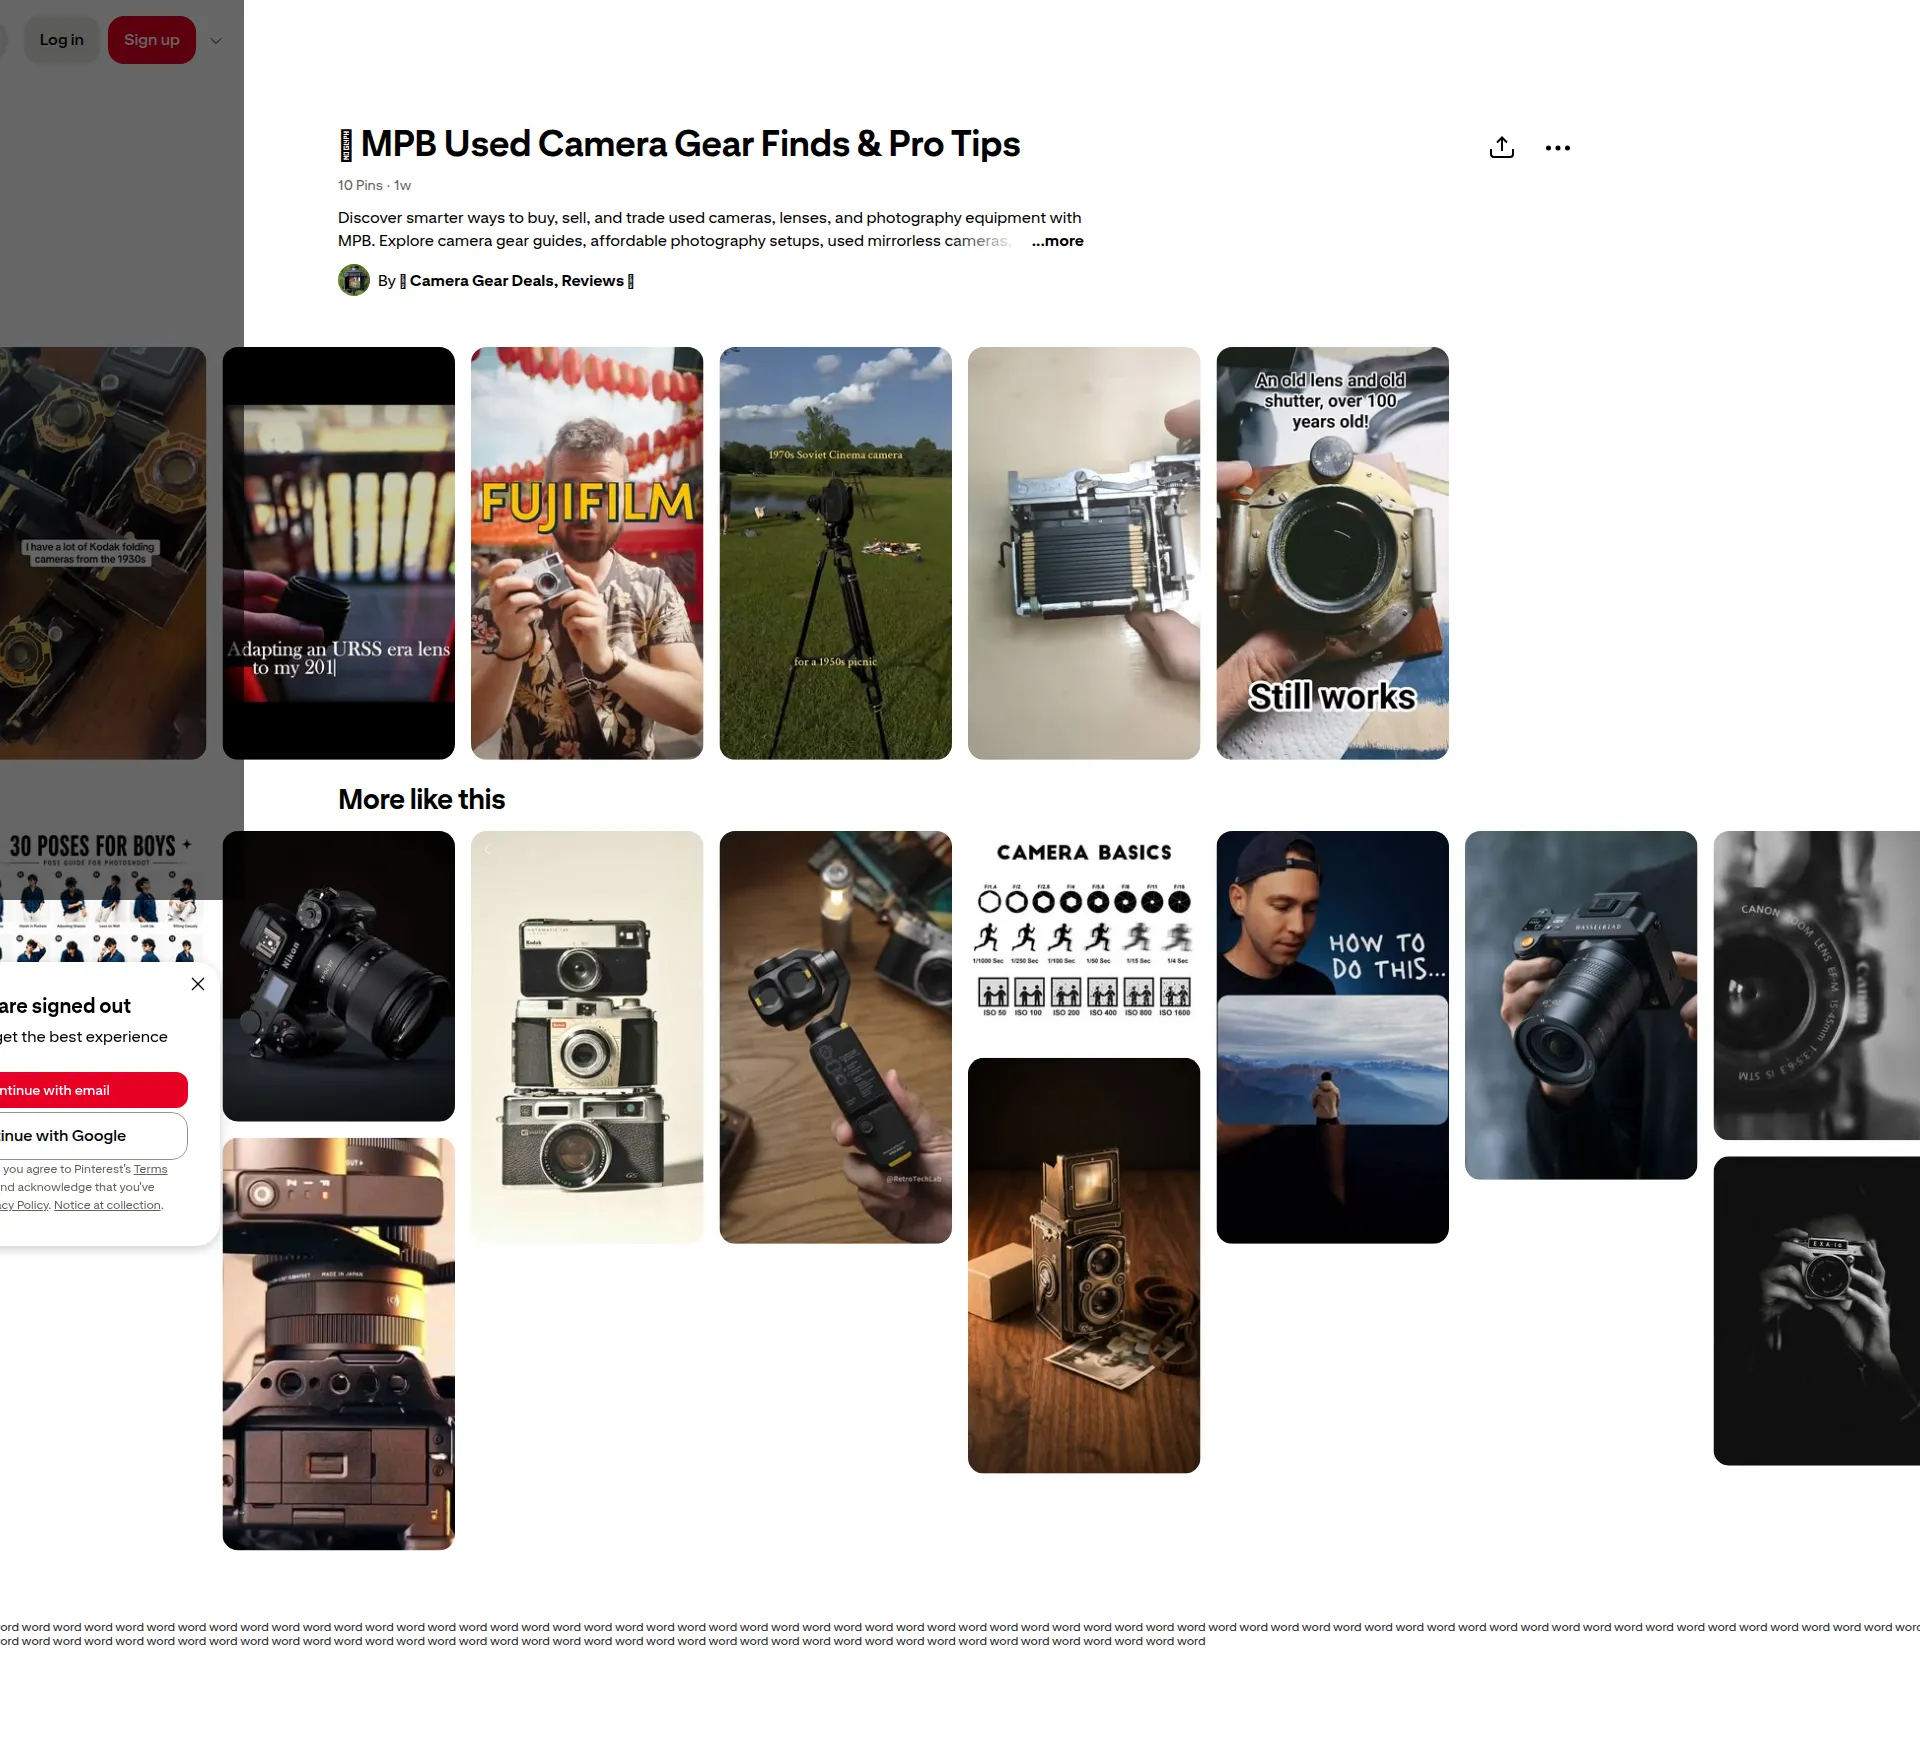1920x1760 pixels.
Task: Open the three-dots more options menu
Action: click(1557, 148)
